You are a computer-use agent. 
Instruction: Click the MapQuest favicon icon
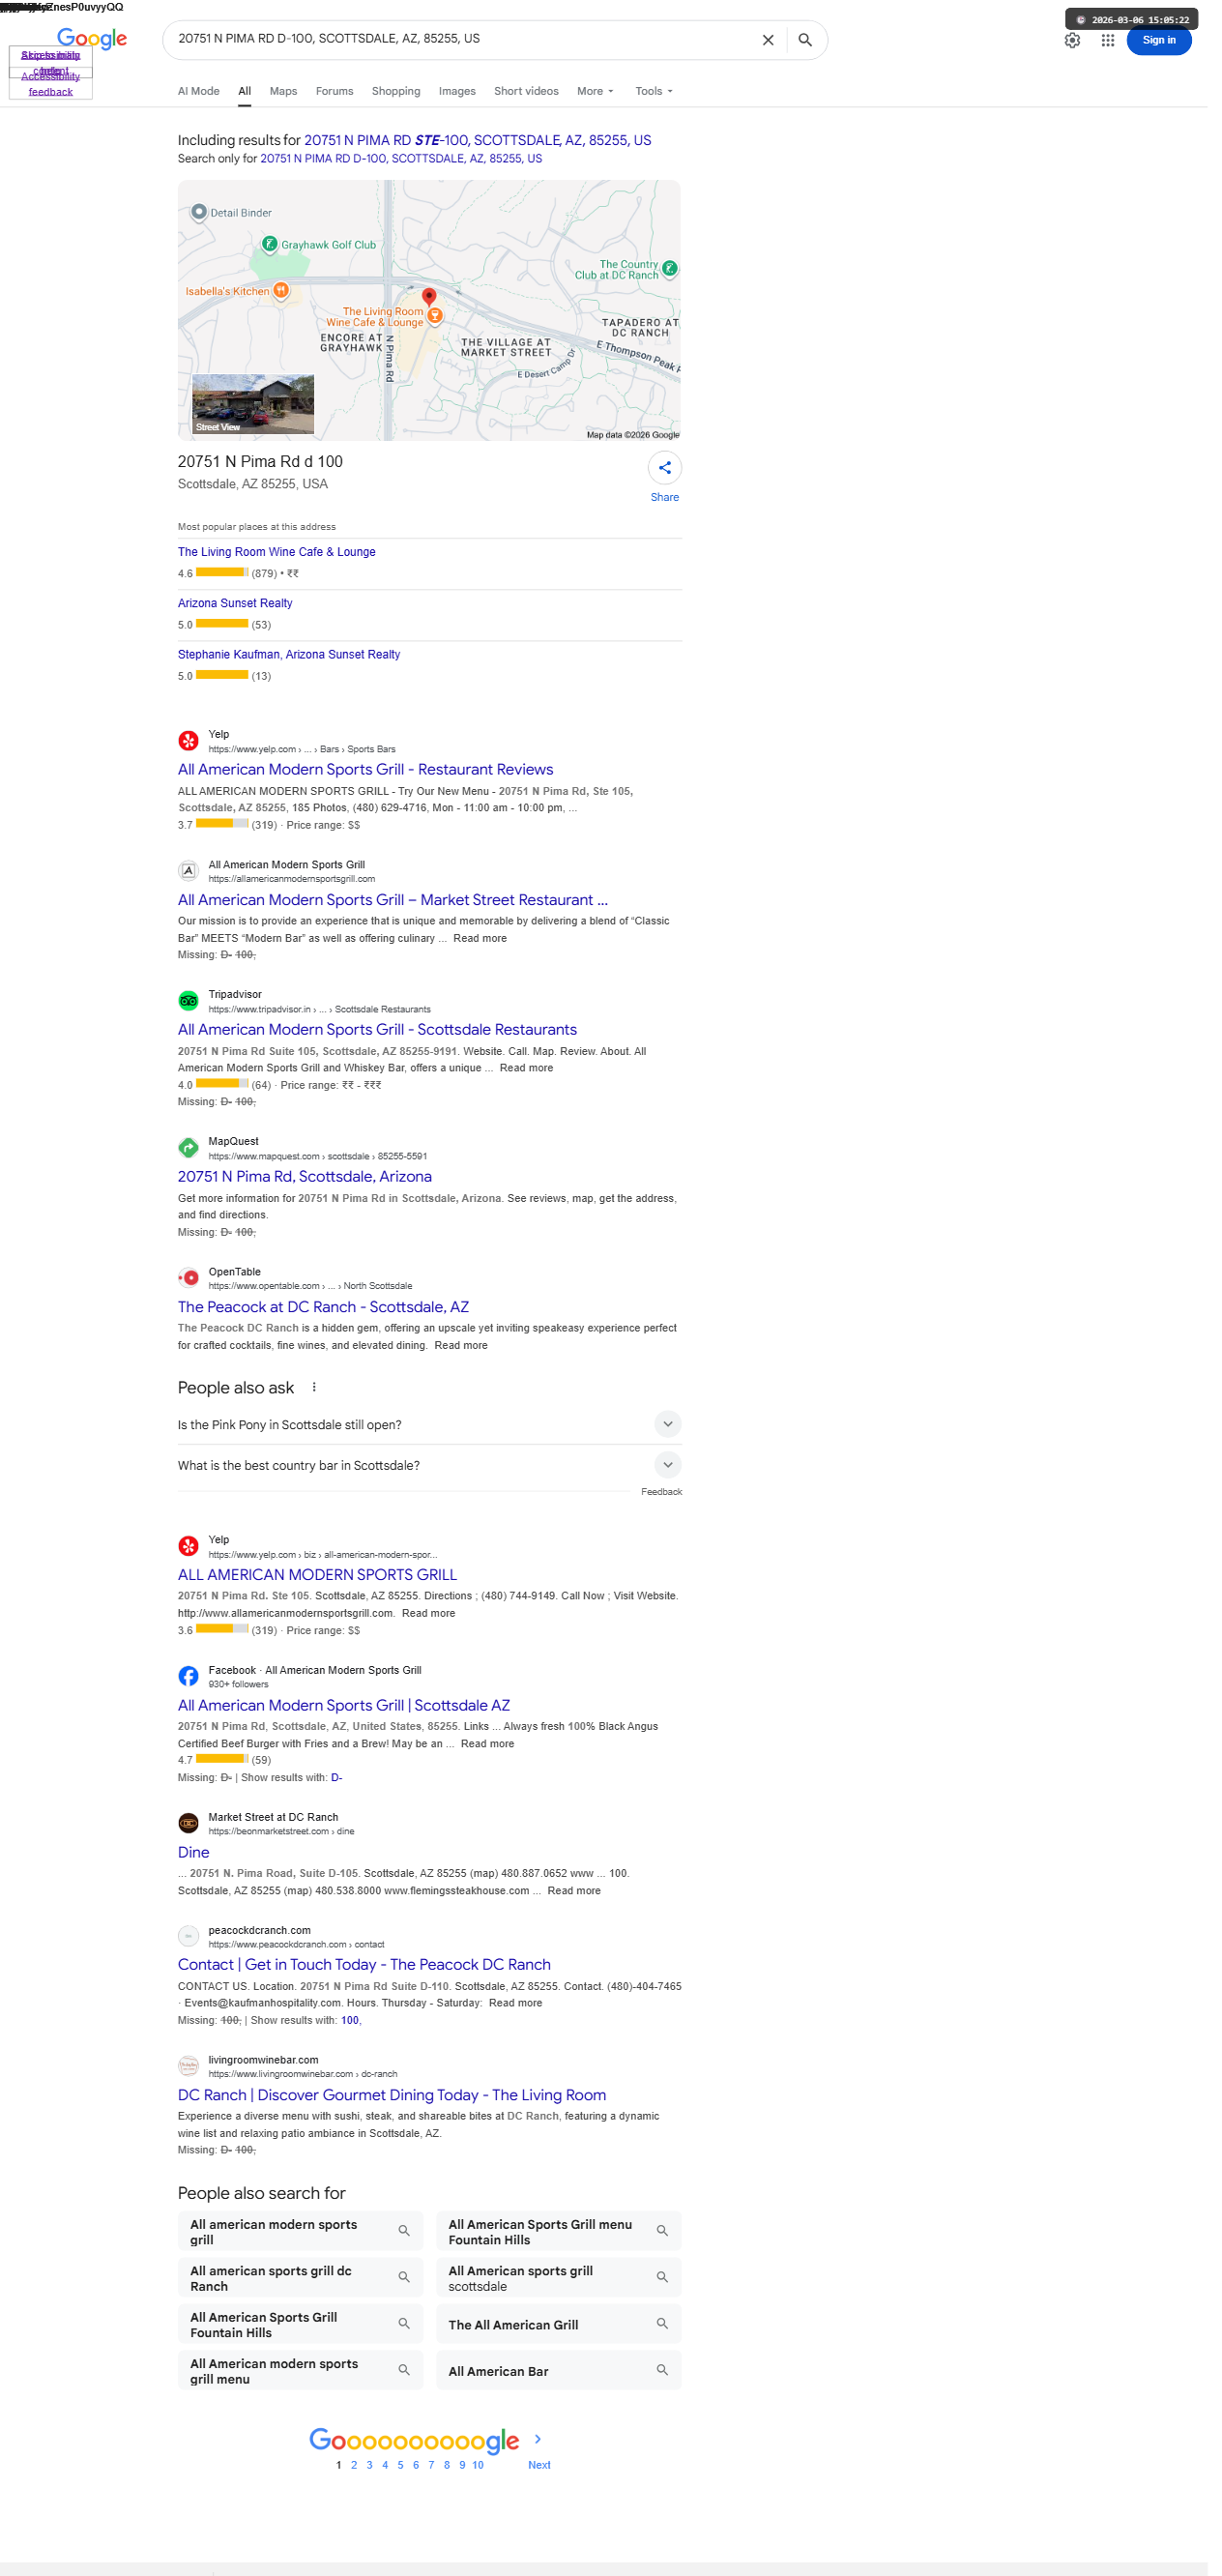(190, 1161)
